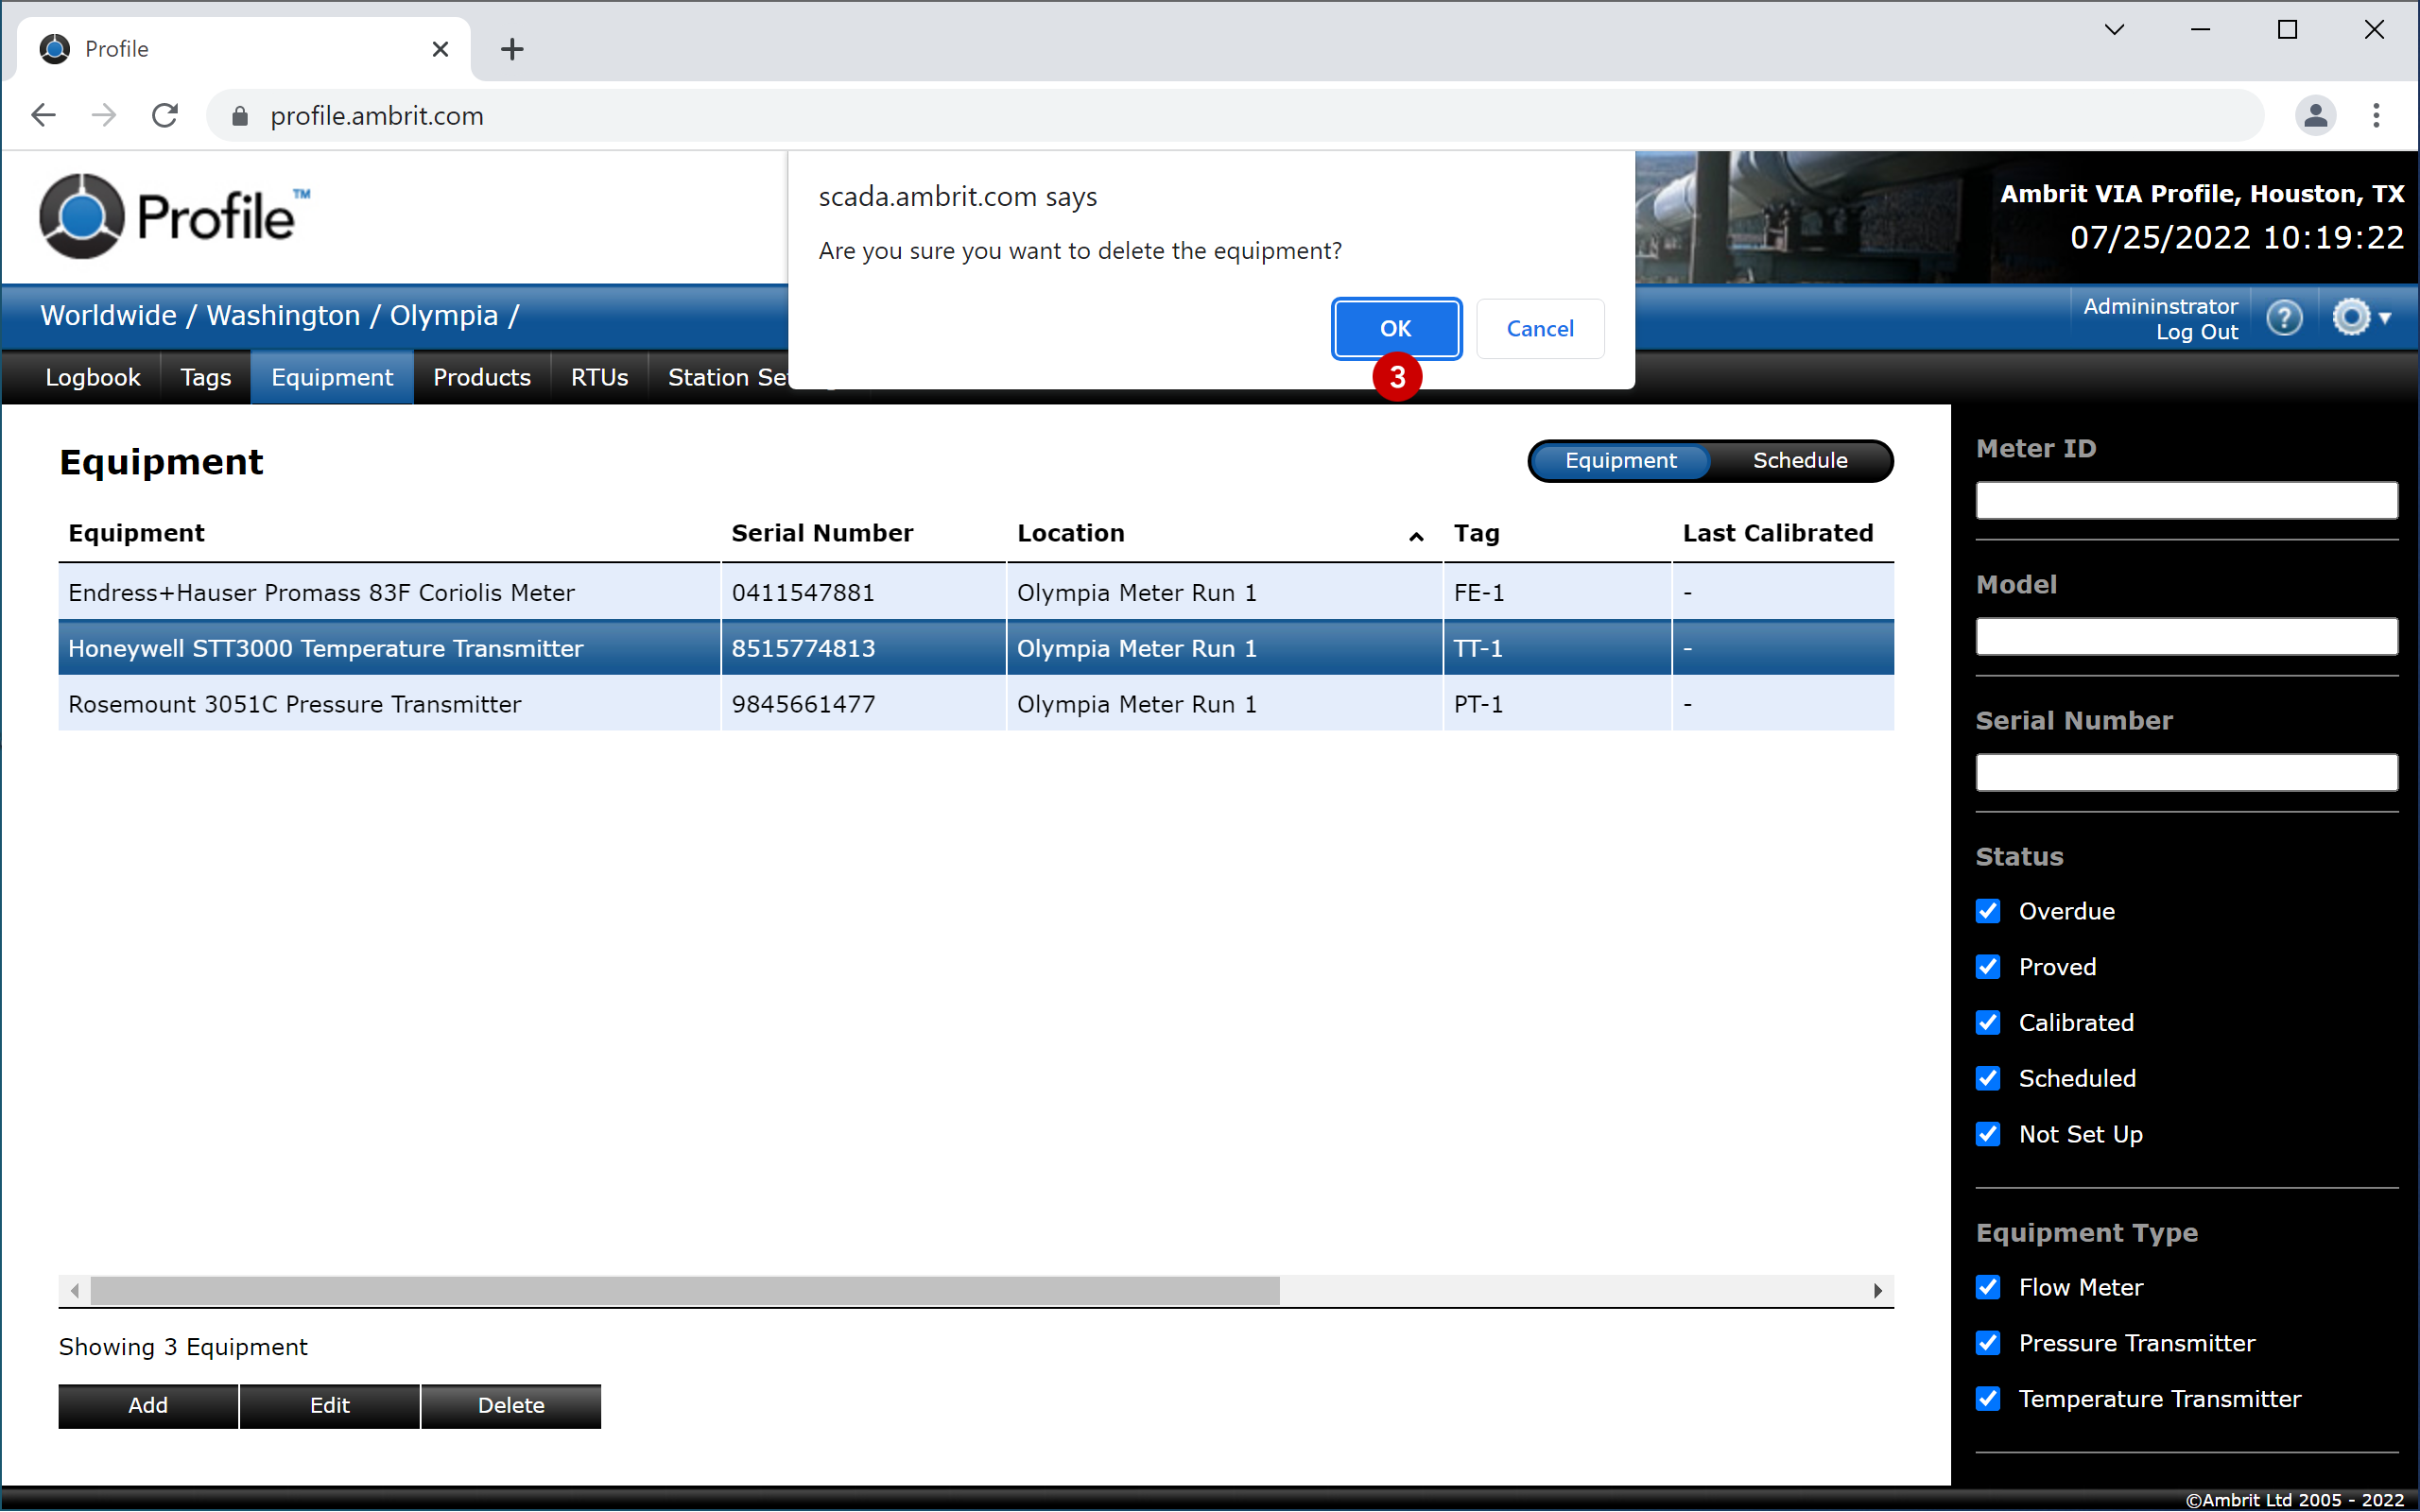
Task: Open the browser three-dot menu
Action: point(2376,116)
